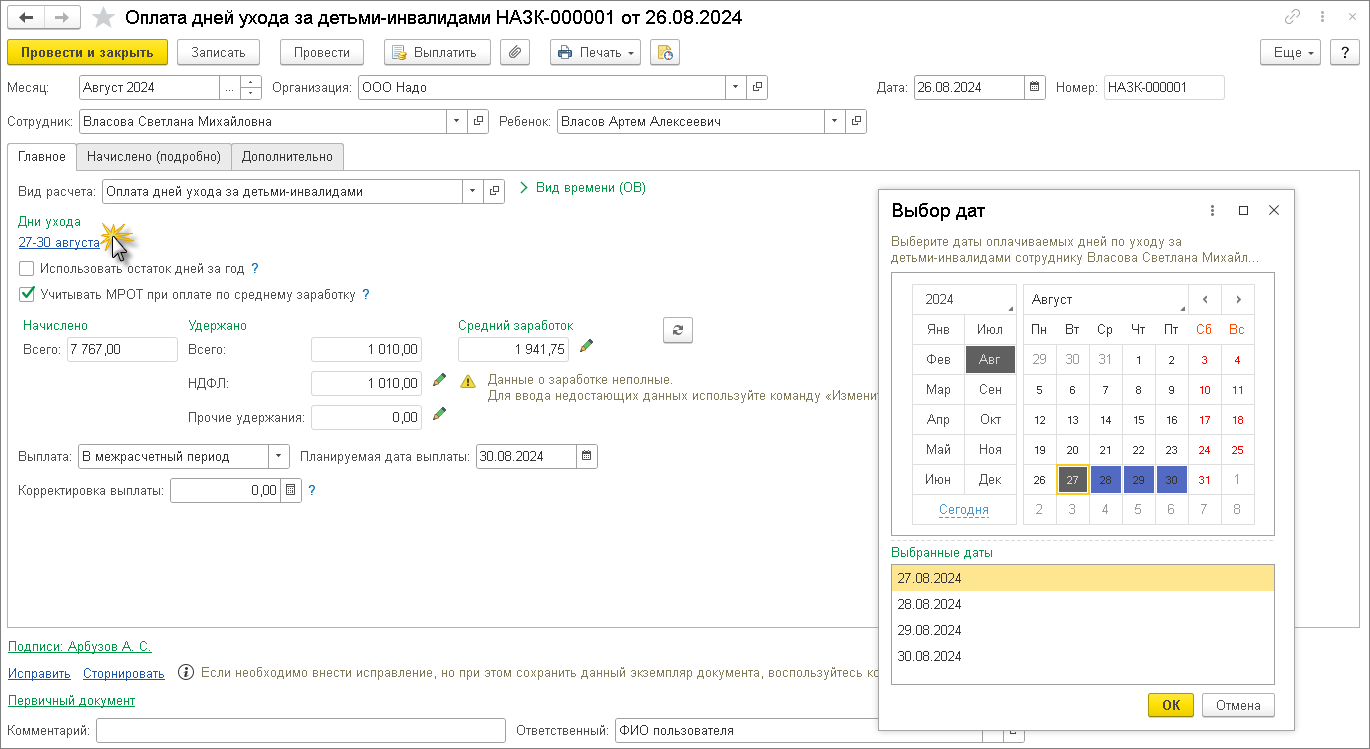Open the 2024 year selector in calendar

pos(964,299)
